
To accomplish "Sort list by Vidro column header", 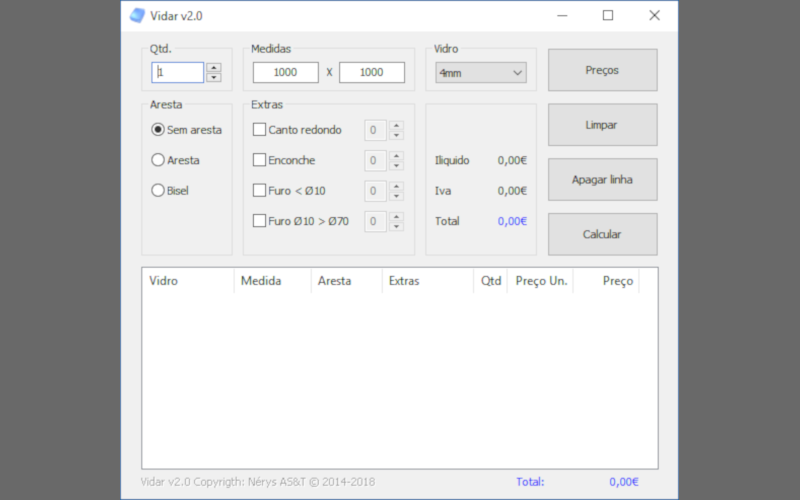I will (187, 281).
